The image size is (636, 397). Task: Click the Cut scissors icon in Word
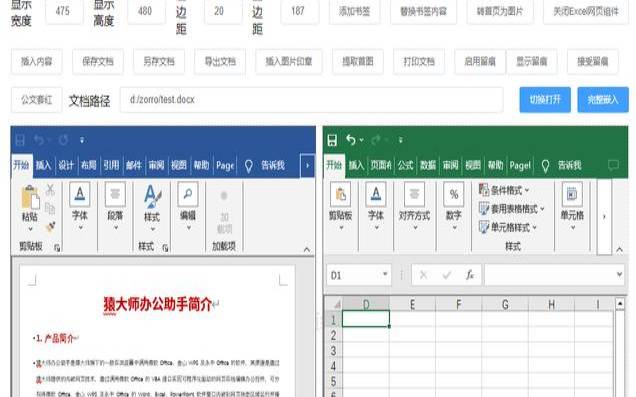(x=50, y=189)
